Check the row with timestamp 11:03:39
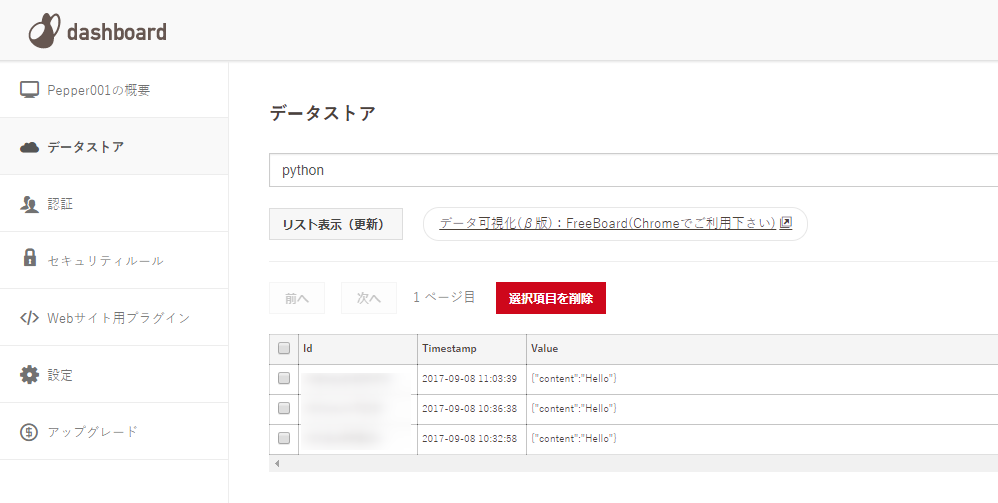The height and width of the screenshot is (503, 998). pyautogui.click(x=284, y=379)
